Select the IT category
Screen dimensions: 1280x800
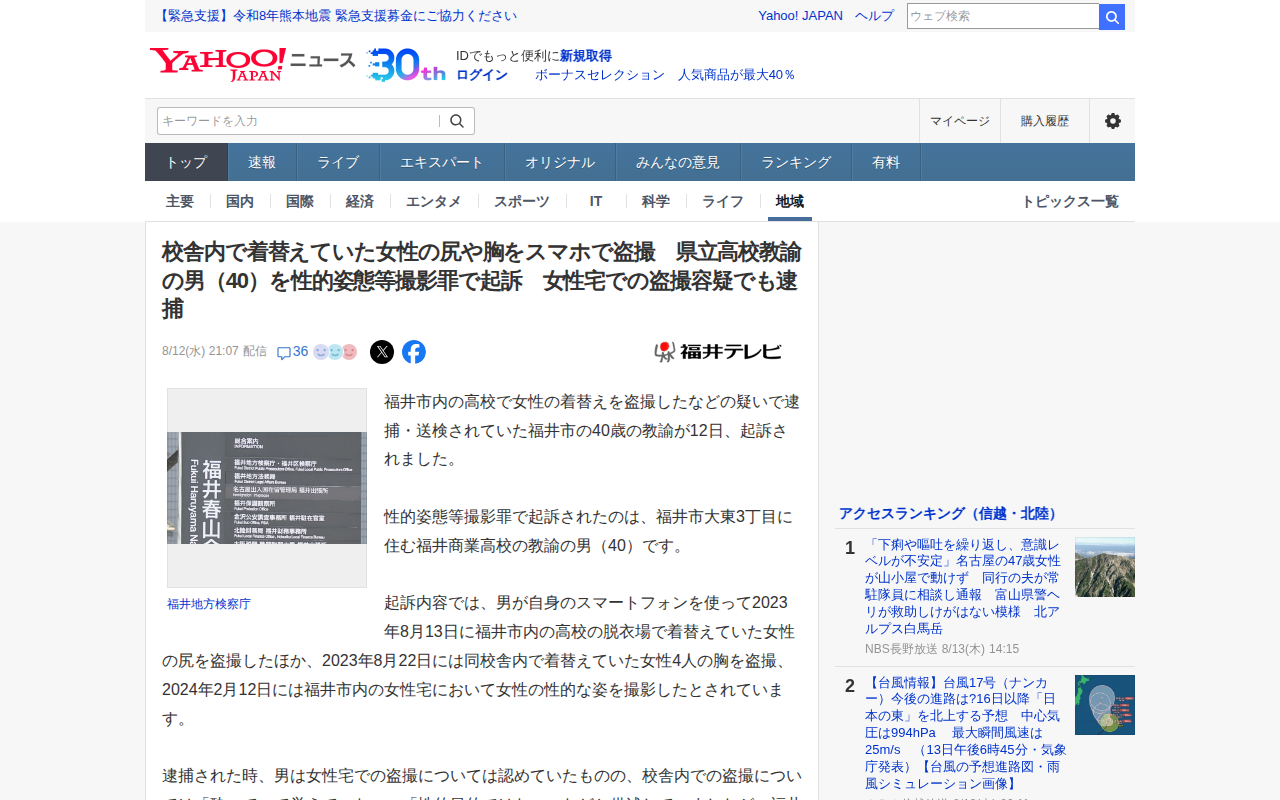point(596,201)
